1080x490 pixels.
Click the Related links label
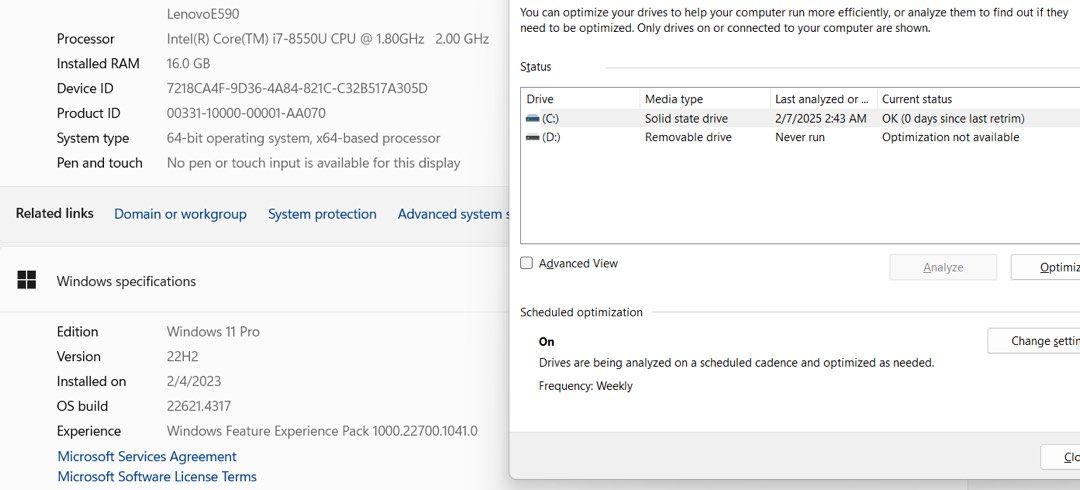point(54,214)
